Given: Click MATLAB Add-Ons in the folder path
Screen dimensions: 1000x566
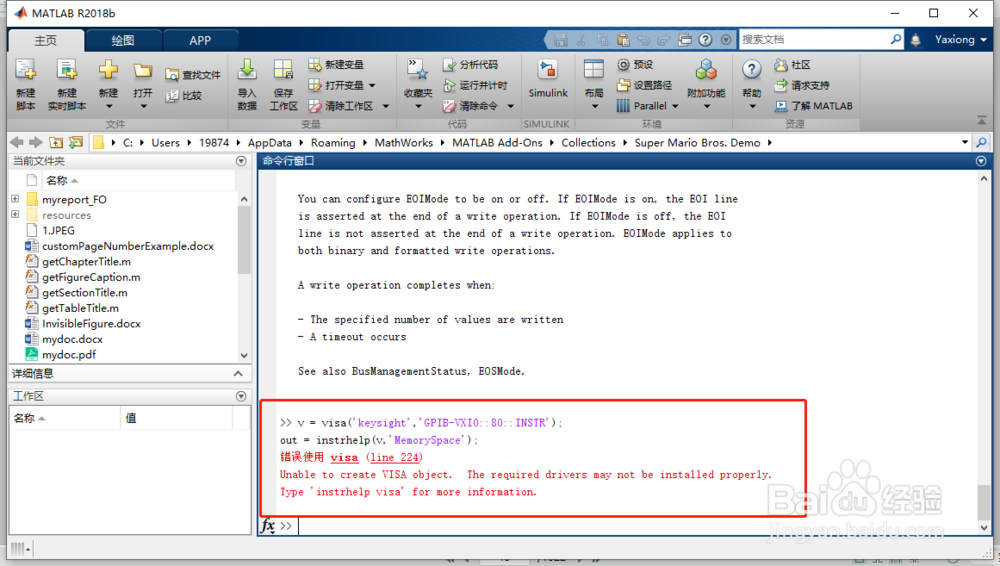Looking at the screenshot, I should point(497,142).
